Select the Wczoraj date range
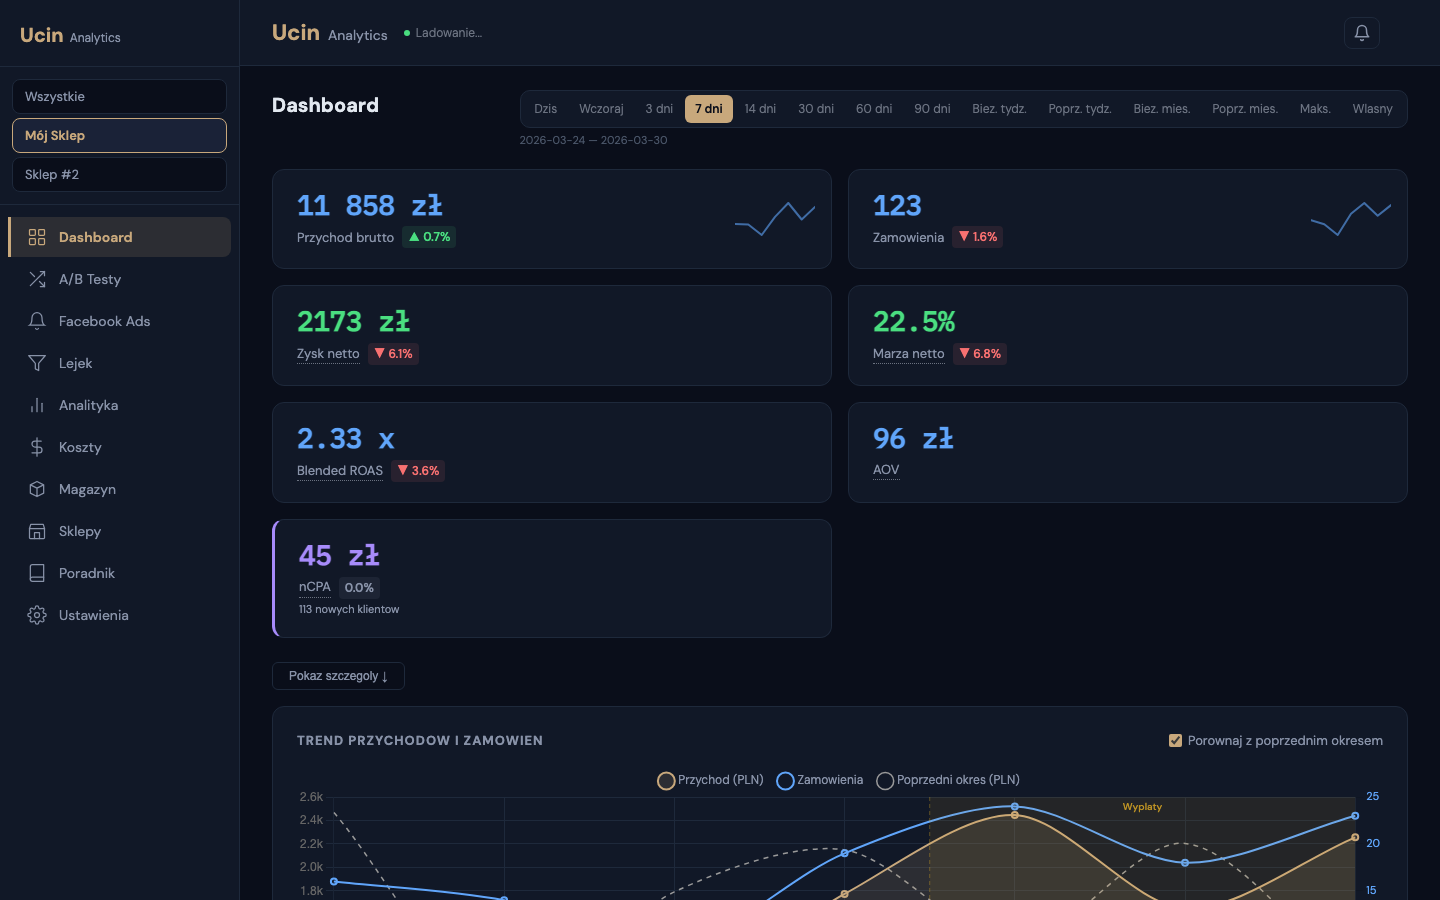Image resolution: width=1440 pixels, height=900 pixels. pyautogui.click(x=601, y=109)
